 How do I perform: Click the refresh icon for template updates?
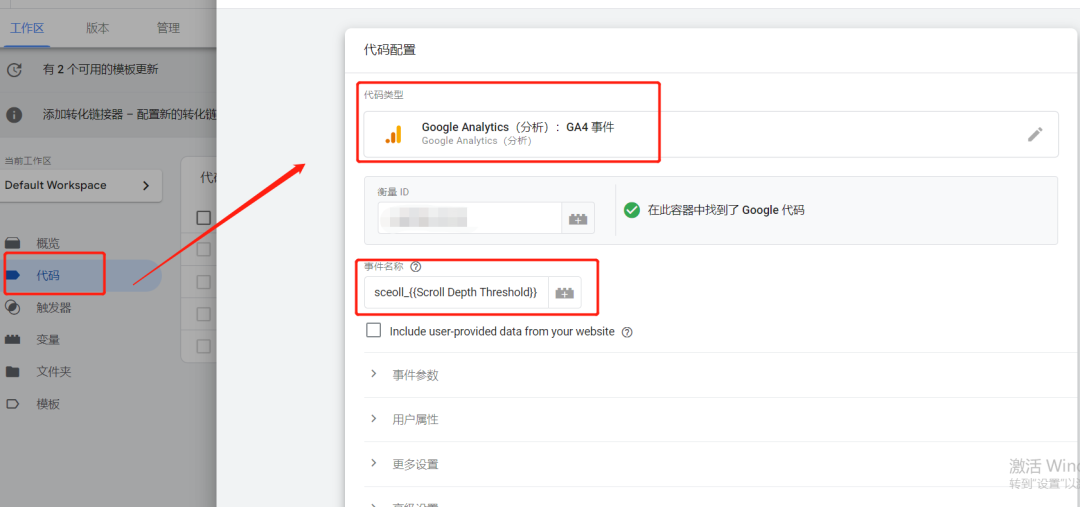14,70
